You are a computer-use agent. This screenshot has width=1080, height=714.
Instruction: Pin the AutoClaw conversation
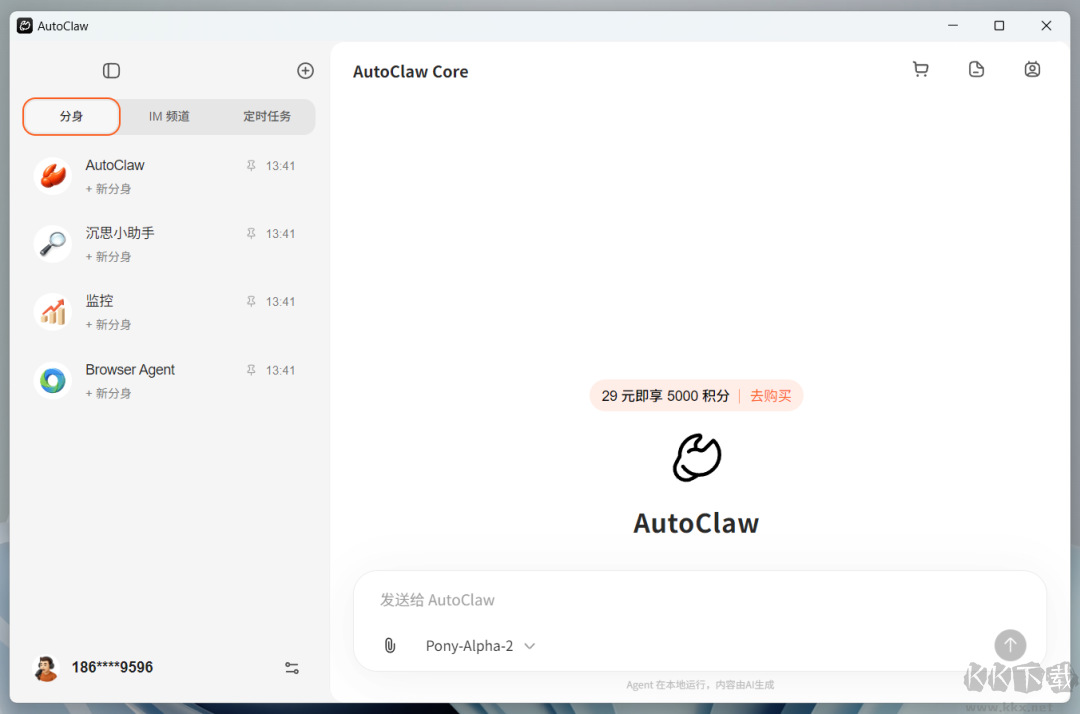click(x=251, y=165)
